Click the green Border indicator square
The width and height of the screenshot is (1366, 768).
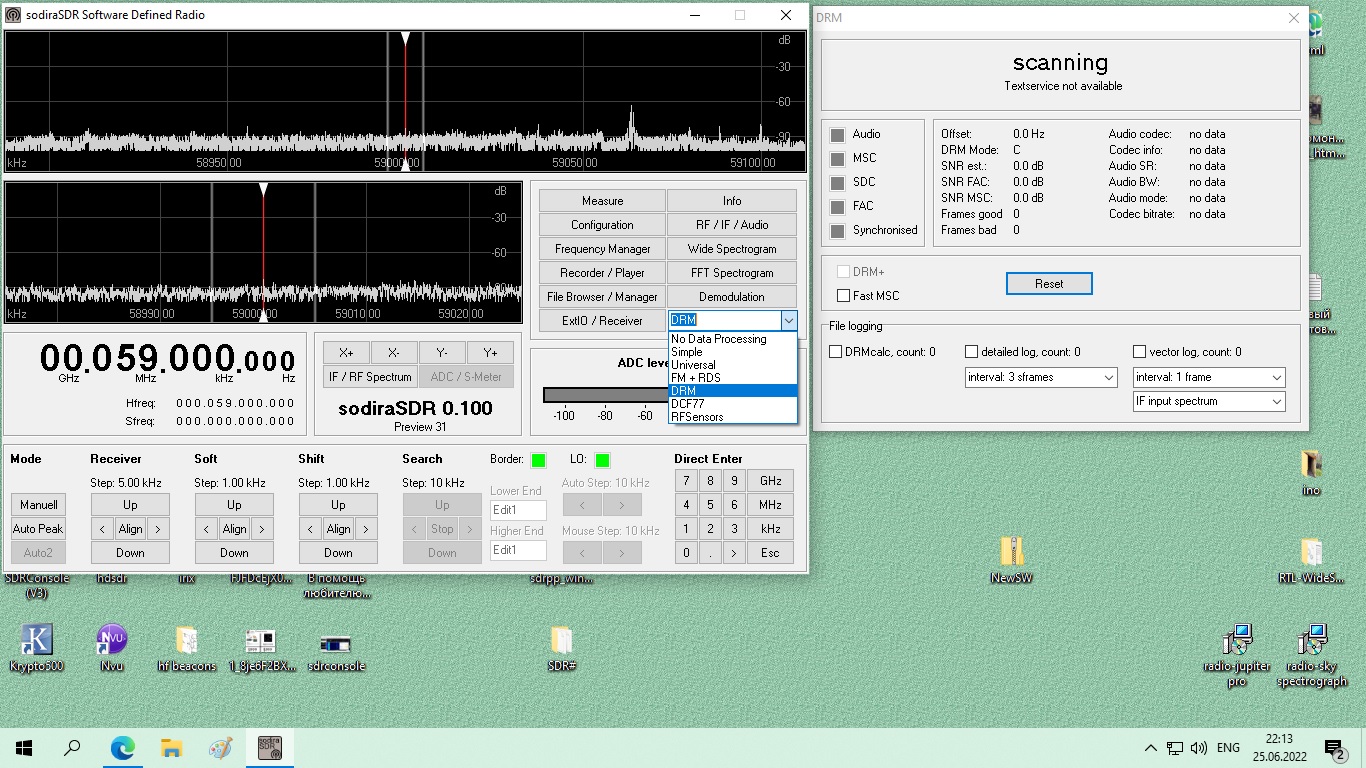point(538,460)
